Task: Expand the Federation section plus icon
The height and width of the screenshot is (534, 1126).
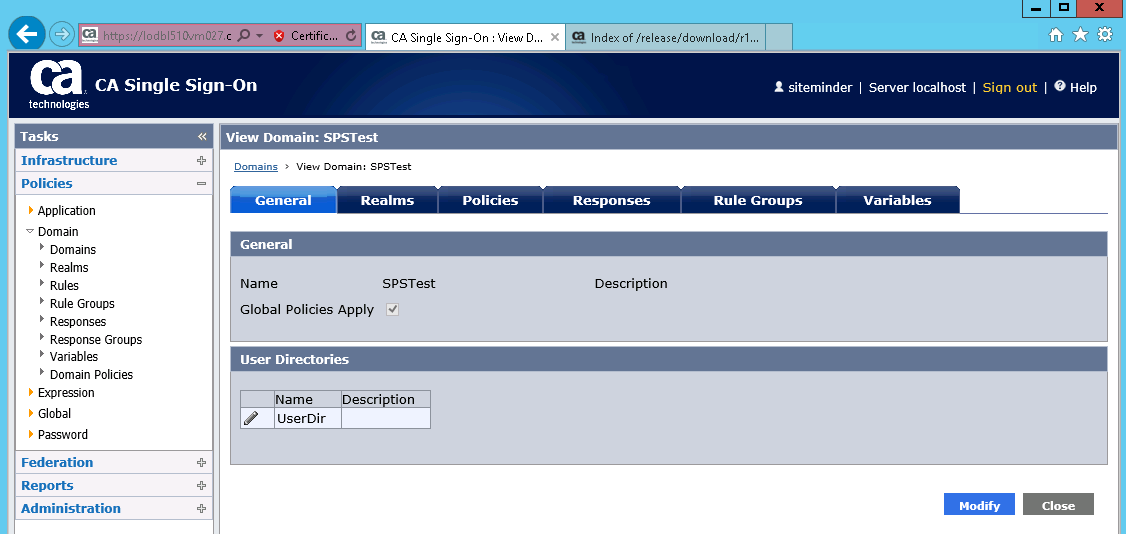Action: 202,463
